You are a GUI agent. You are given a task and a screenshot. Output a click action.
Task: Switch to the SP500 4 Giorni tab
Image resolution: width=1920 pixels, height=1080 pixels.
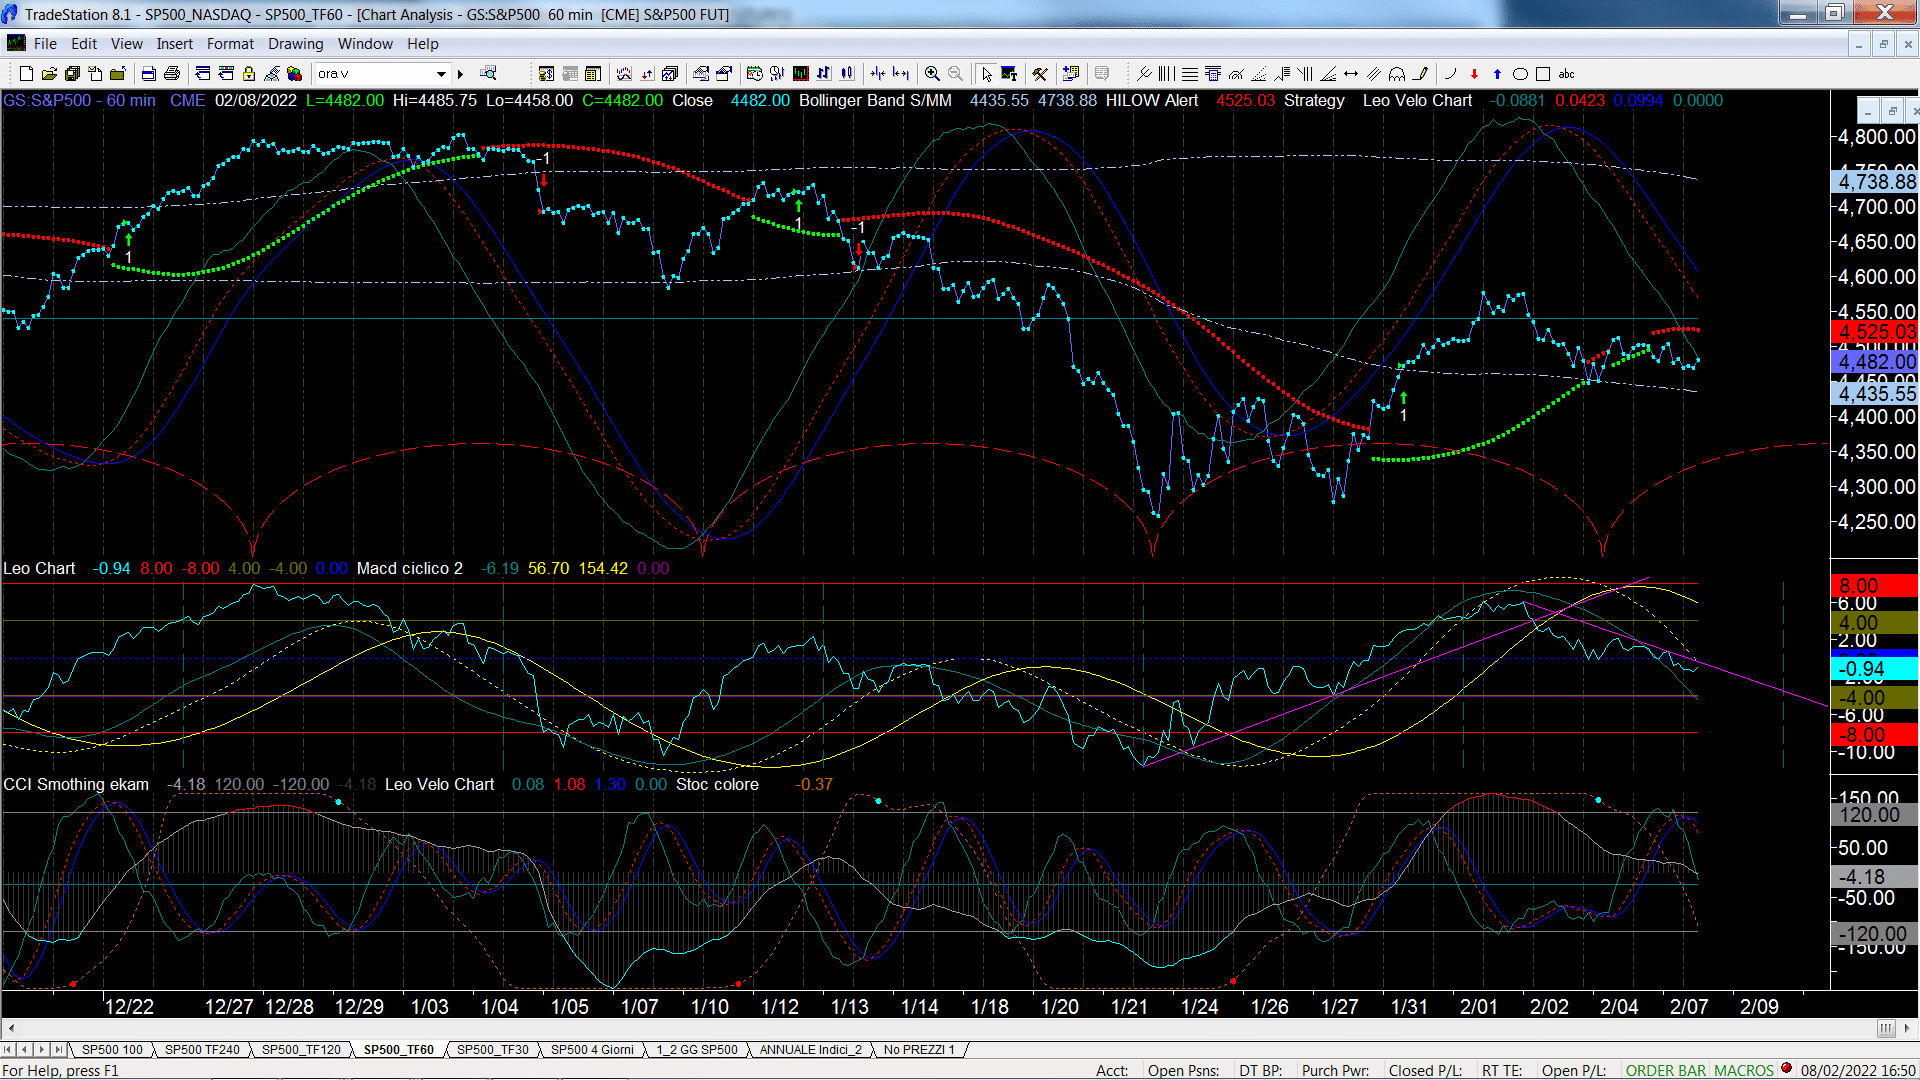pyautogui.click(x=592, y=1050)
